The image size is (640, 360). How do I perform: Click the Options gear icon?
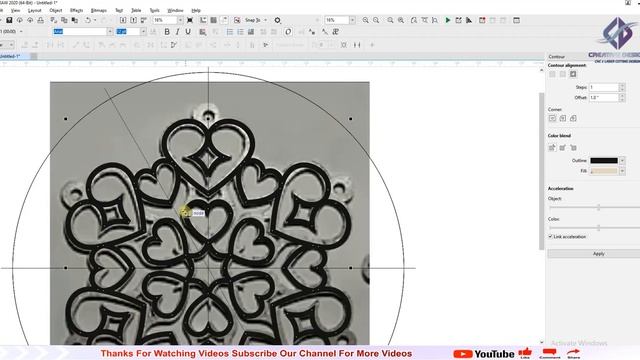278,20
